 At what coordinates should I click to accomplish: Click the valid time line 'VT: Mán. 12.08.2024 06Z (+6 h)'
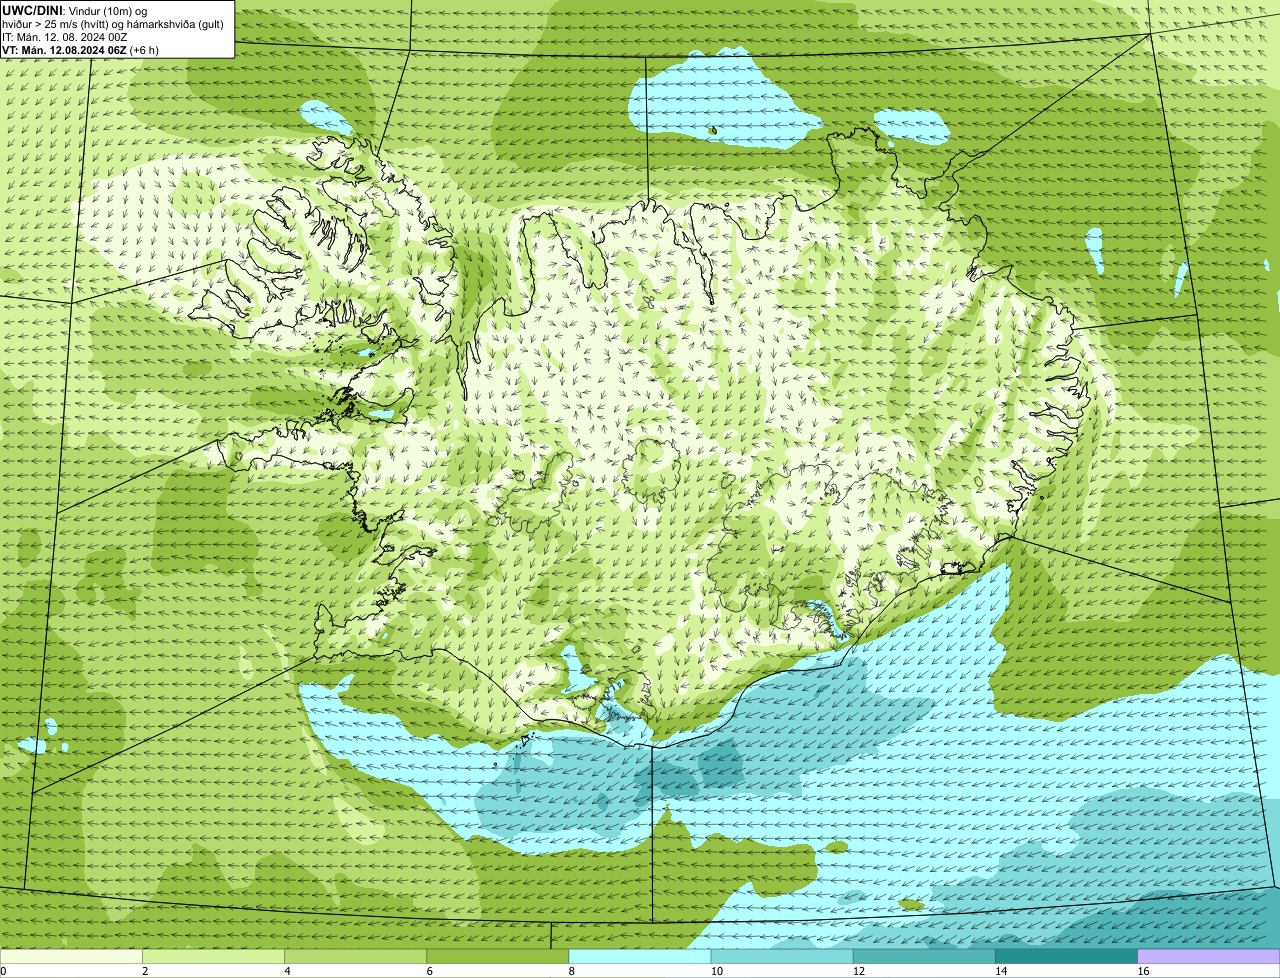80,50
